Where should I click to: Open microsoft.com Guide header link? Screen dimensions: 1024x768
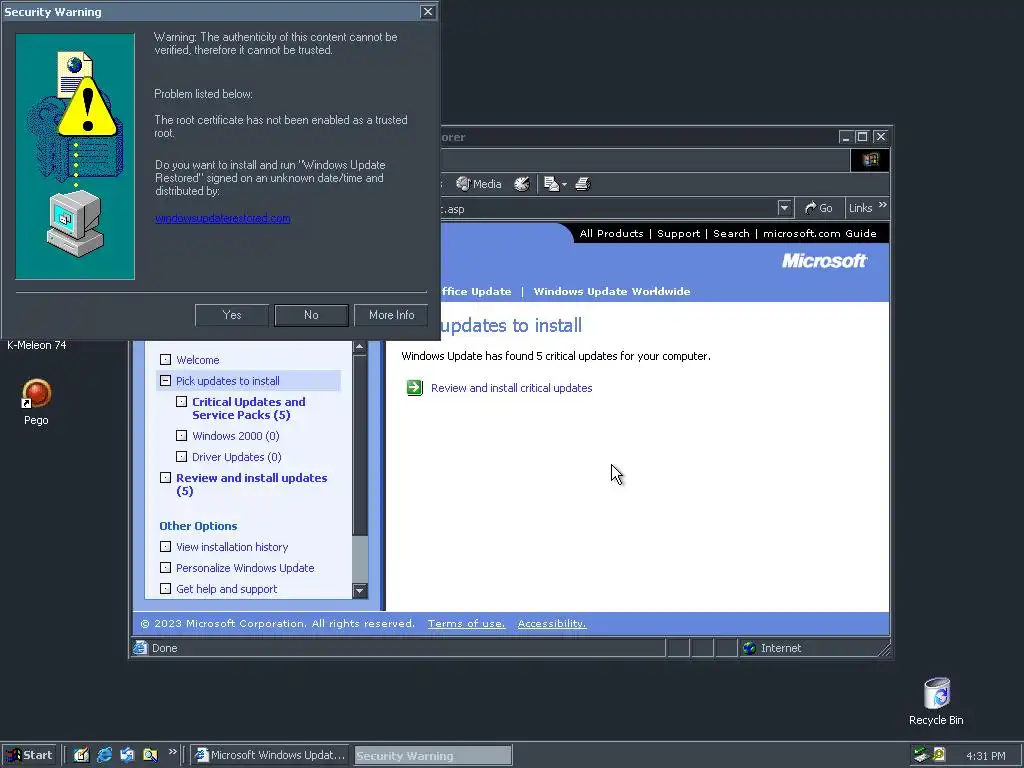[x=820, y=234]
